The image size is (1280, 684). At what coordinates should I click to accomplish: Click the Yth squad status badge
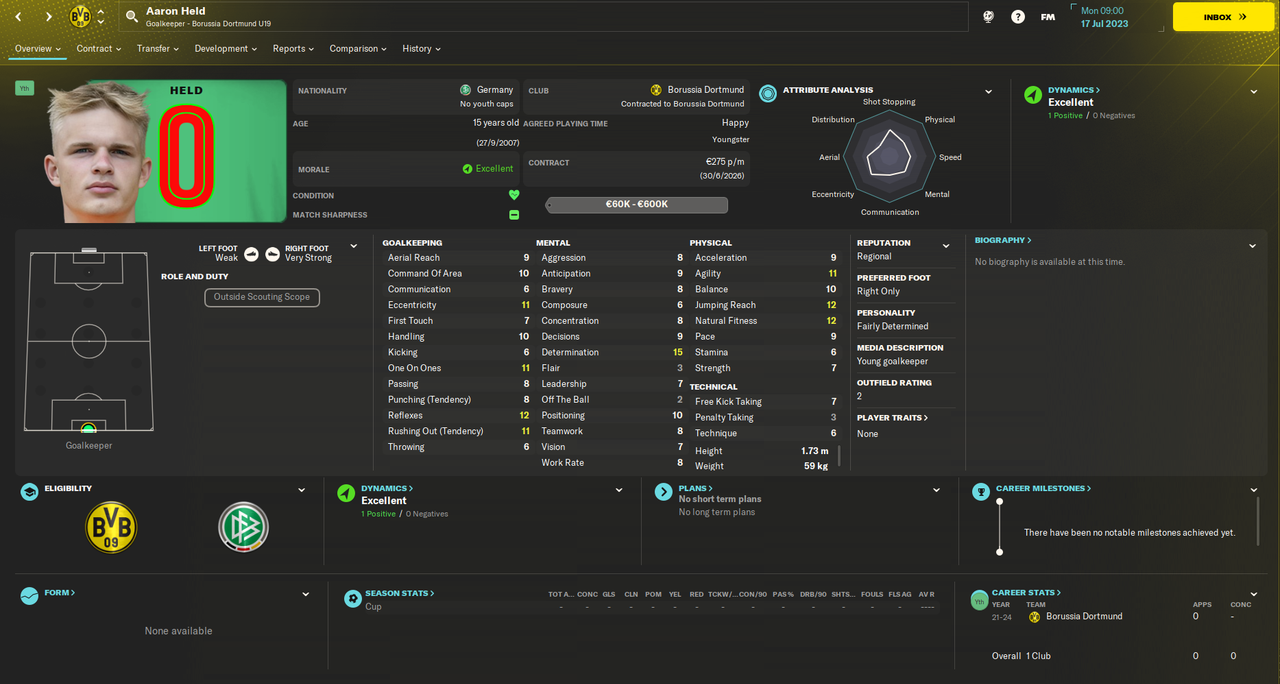point(24,89)
